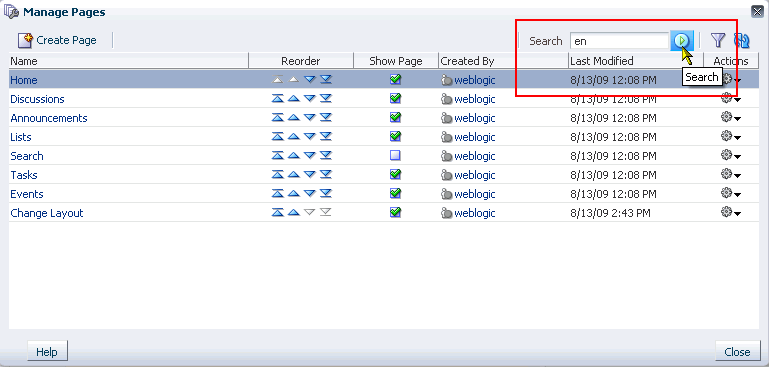Focus the Search text field
This screenshot has height=378, width=769.
click(620, 41)
